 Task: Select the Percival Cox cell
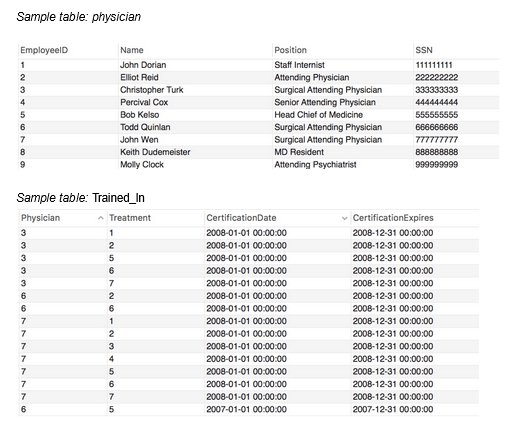(x=144, y=102)
